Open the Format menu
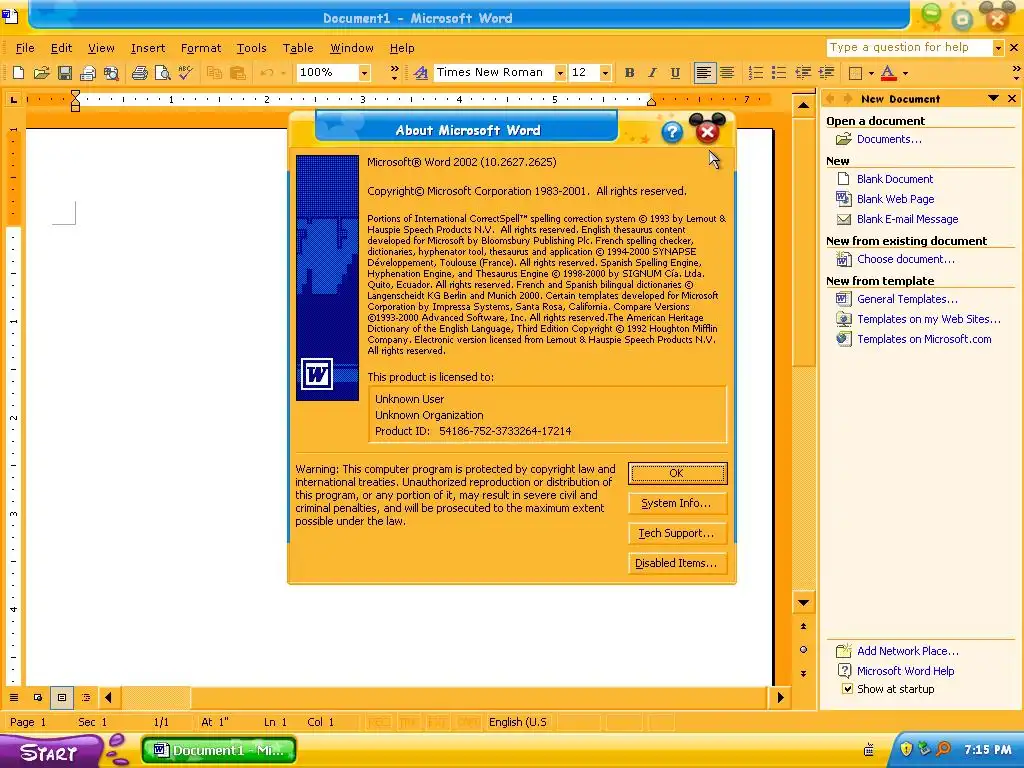Screen dimensions: 1024x768 (x=201, y=48)
